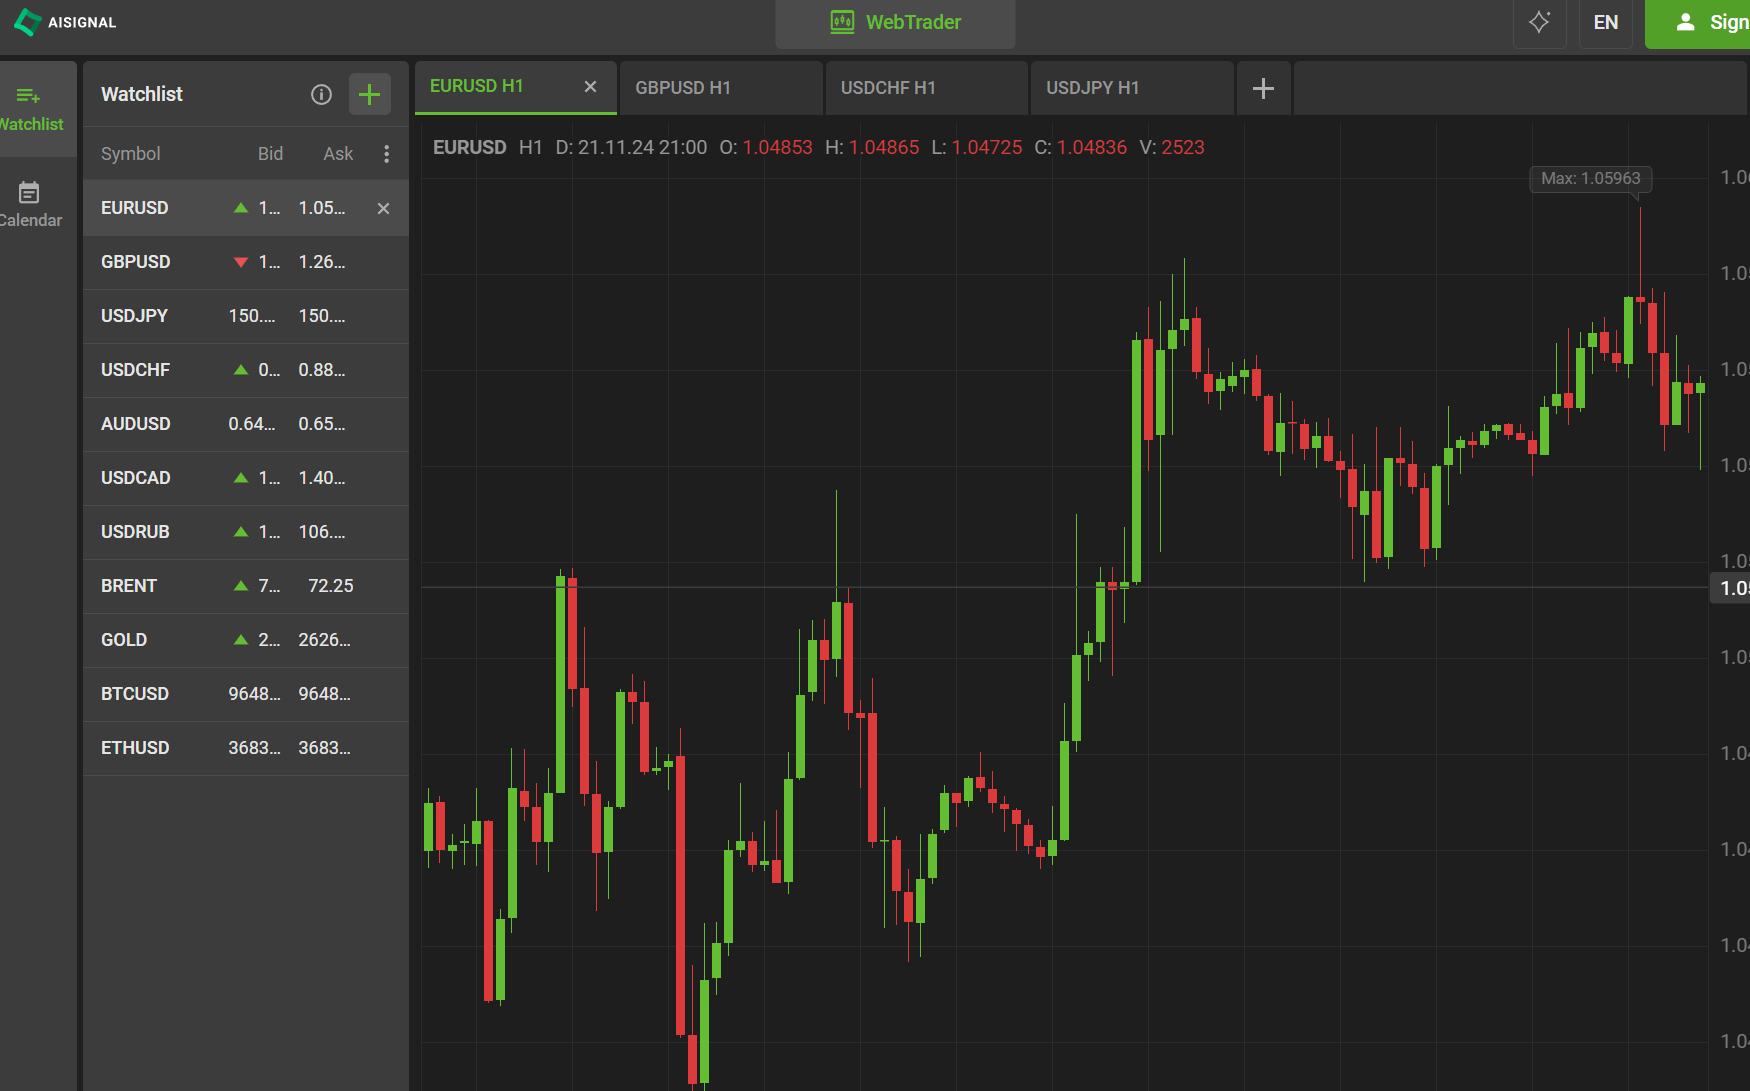
Task: Click the Max: 1.05963 price label
Action: 1590,179
